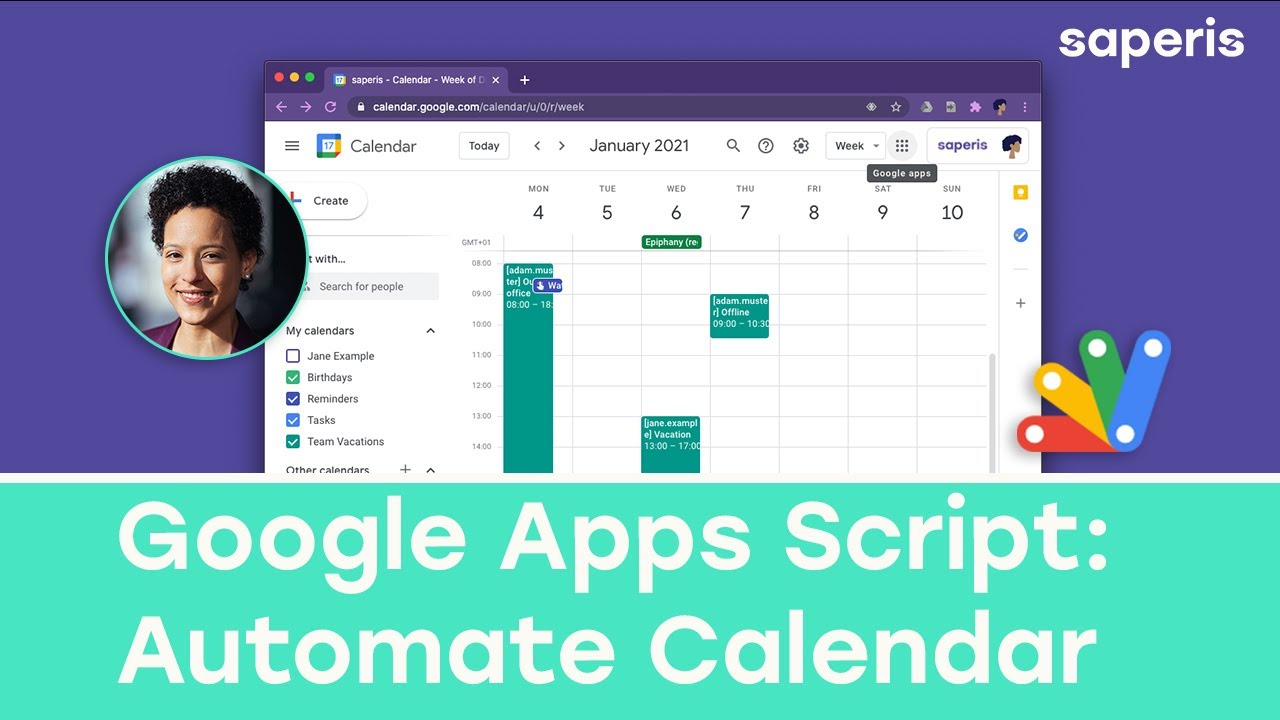Open adam.muster Offline event on Thursday
This screenshot has height=720, width=1280.
(x=739, y=316)
